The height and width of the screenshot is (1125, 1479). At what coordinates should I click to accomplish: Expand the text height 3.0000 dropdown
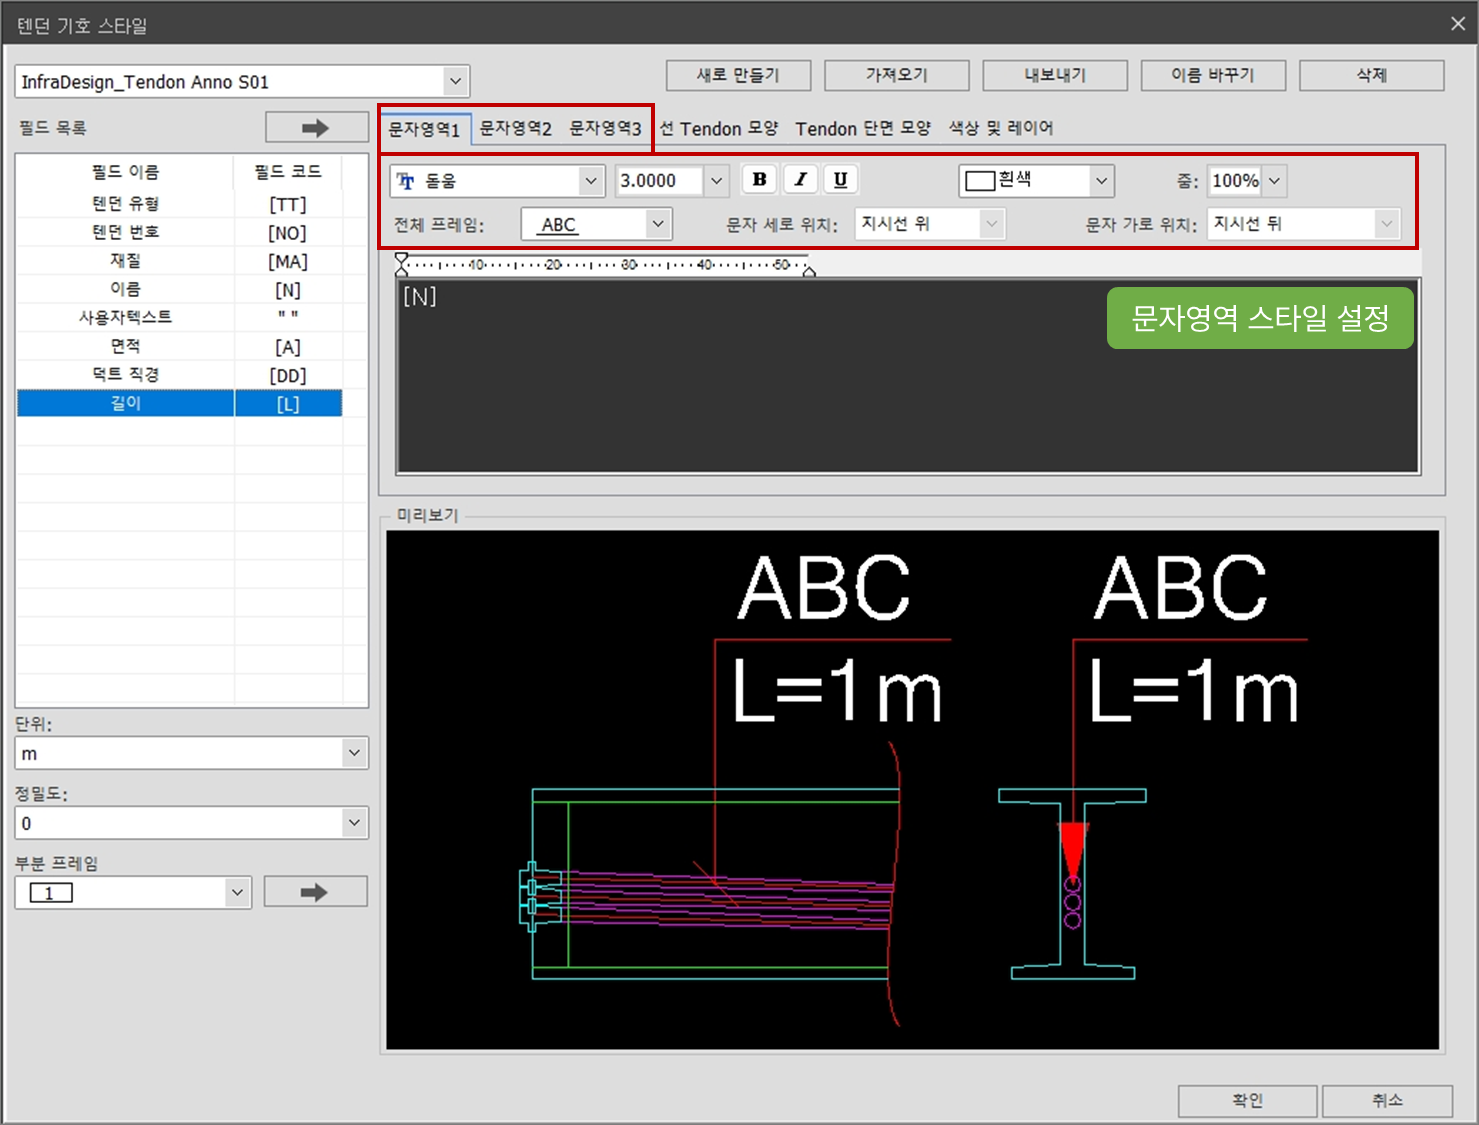[x=716, y=181]
